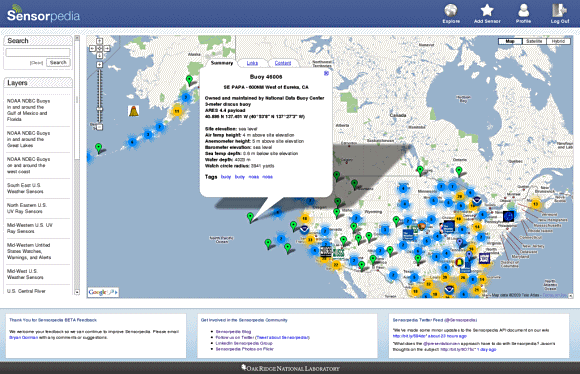Select the Map view type button
The image size is (580, 374).
click(x=510, y=41)
